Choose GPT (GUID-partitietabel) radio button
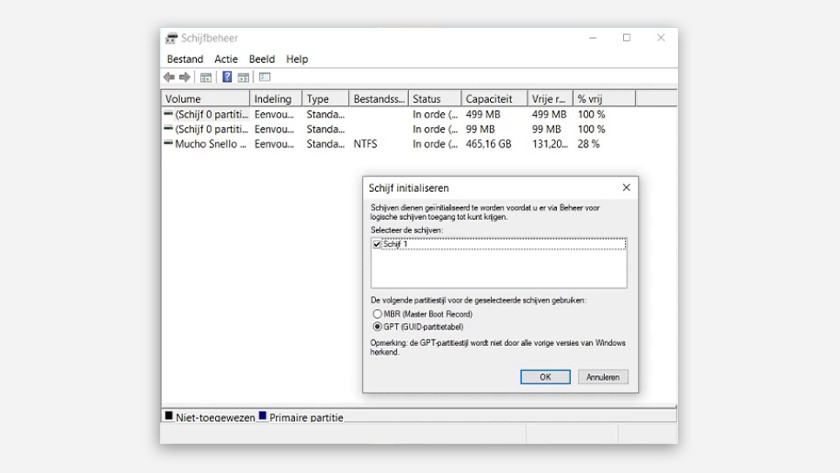Viewport: 840px width, 473px height. [377, 326]
